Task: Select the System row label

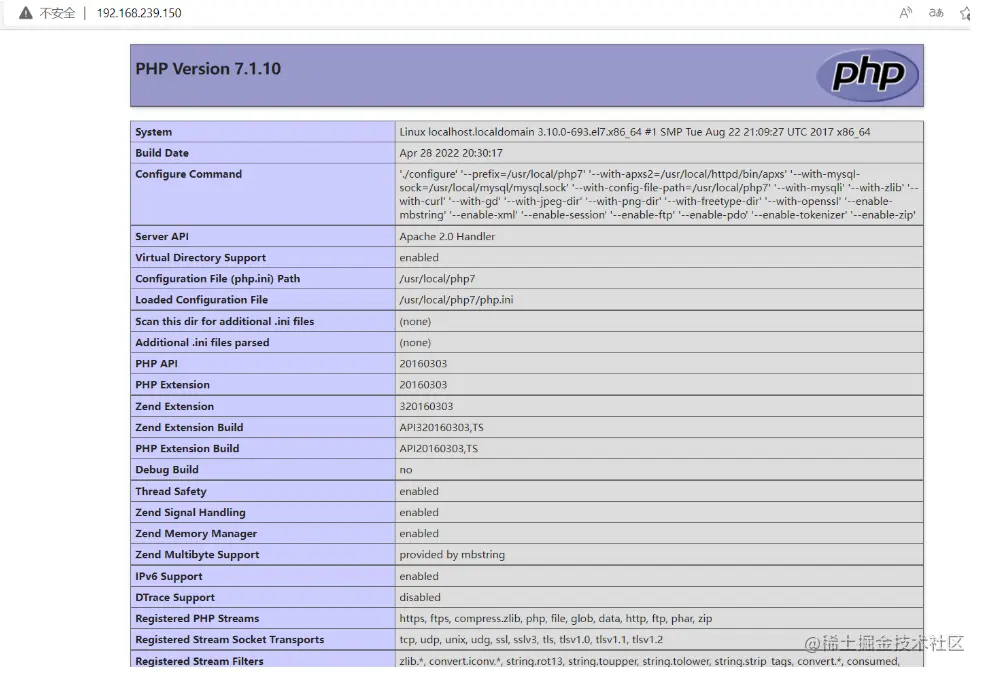Action: 153,132
